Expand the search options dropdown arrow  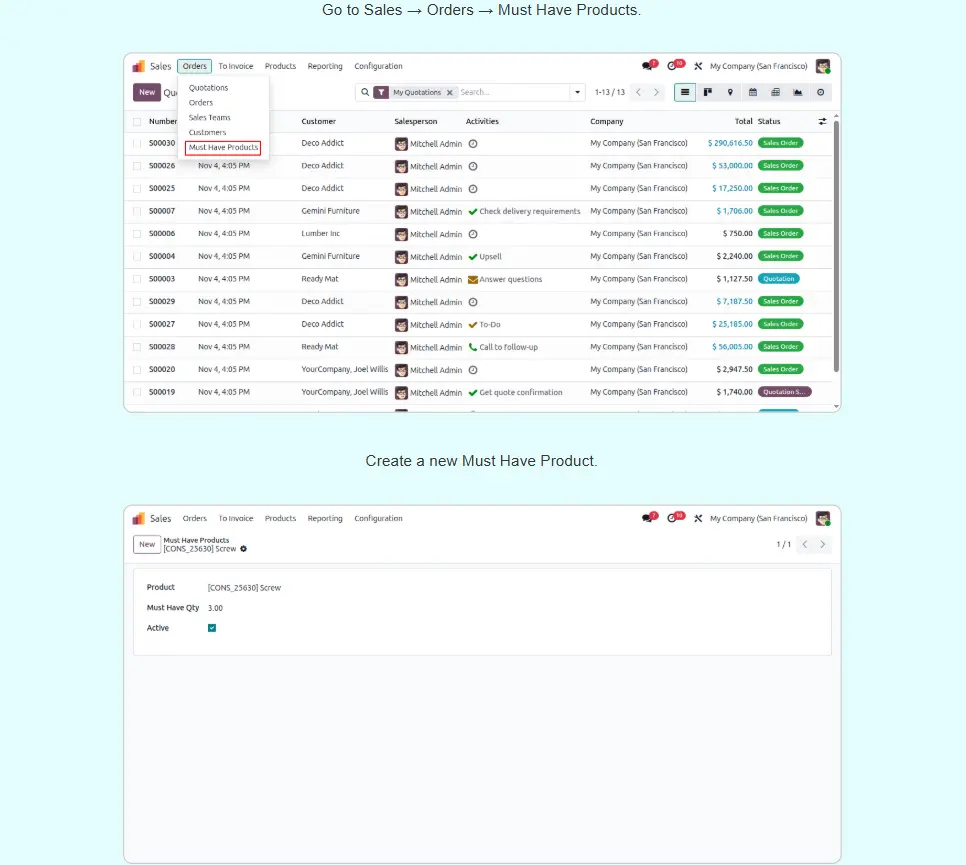[577, 92]
